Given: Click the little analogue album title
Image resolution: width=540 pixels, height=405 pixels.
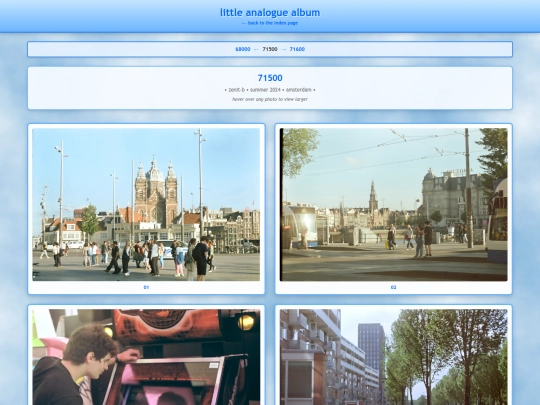Looking at the screenshot, I should point(270,13).
